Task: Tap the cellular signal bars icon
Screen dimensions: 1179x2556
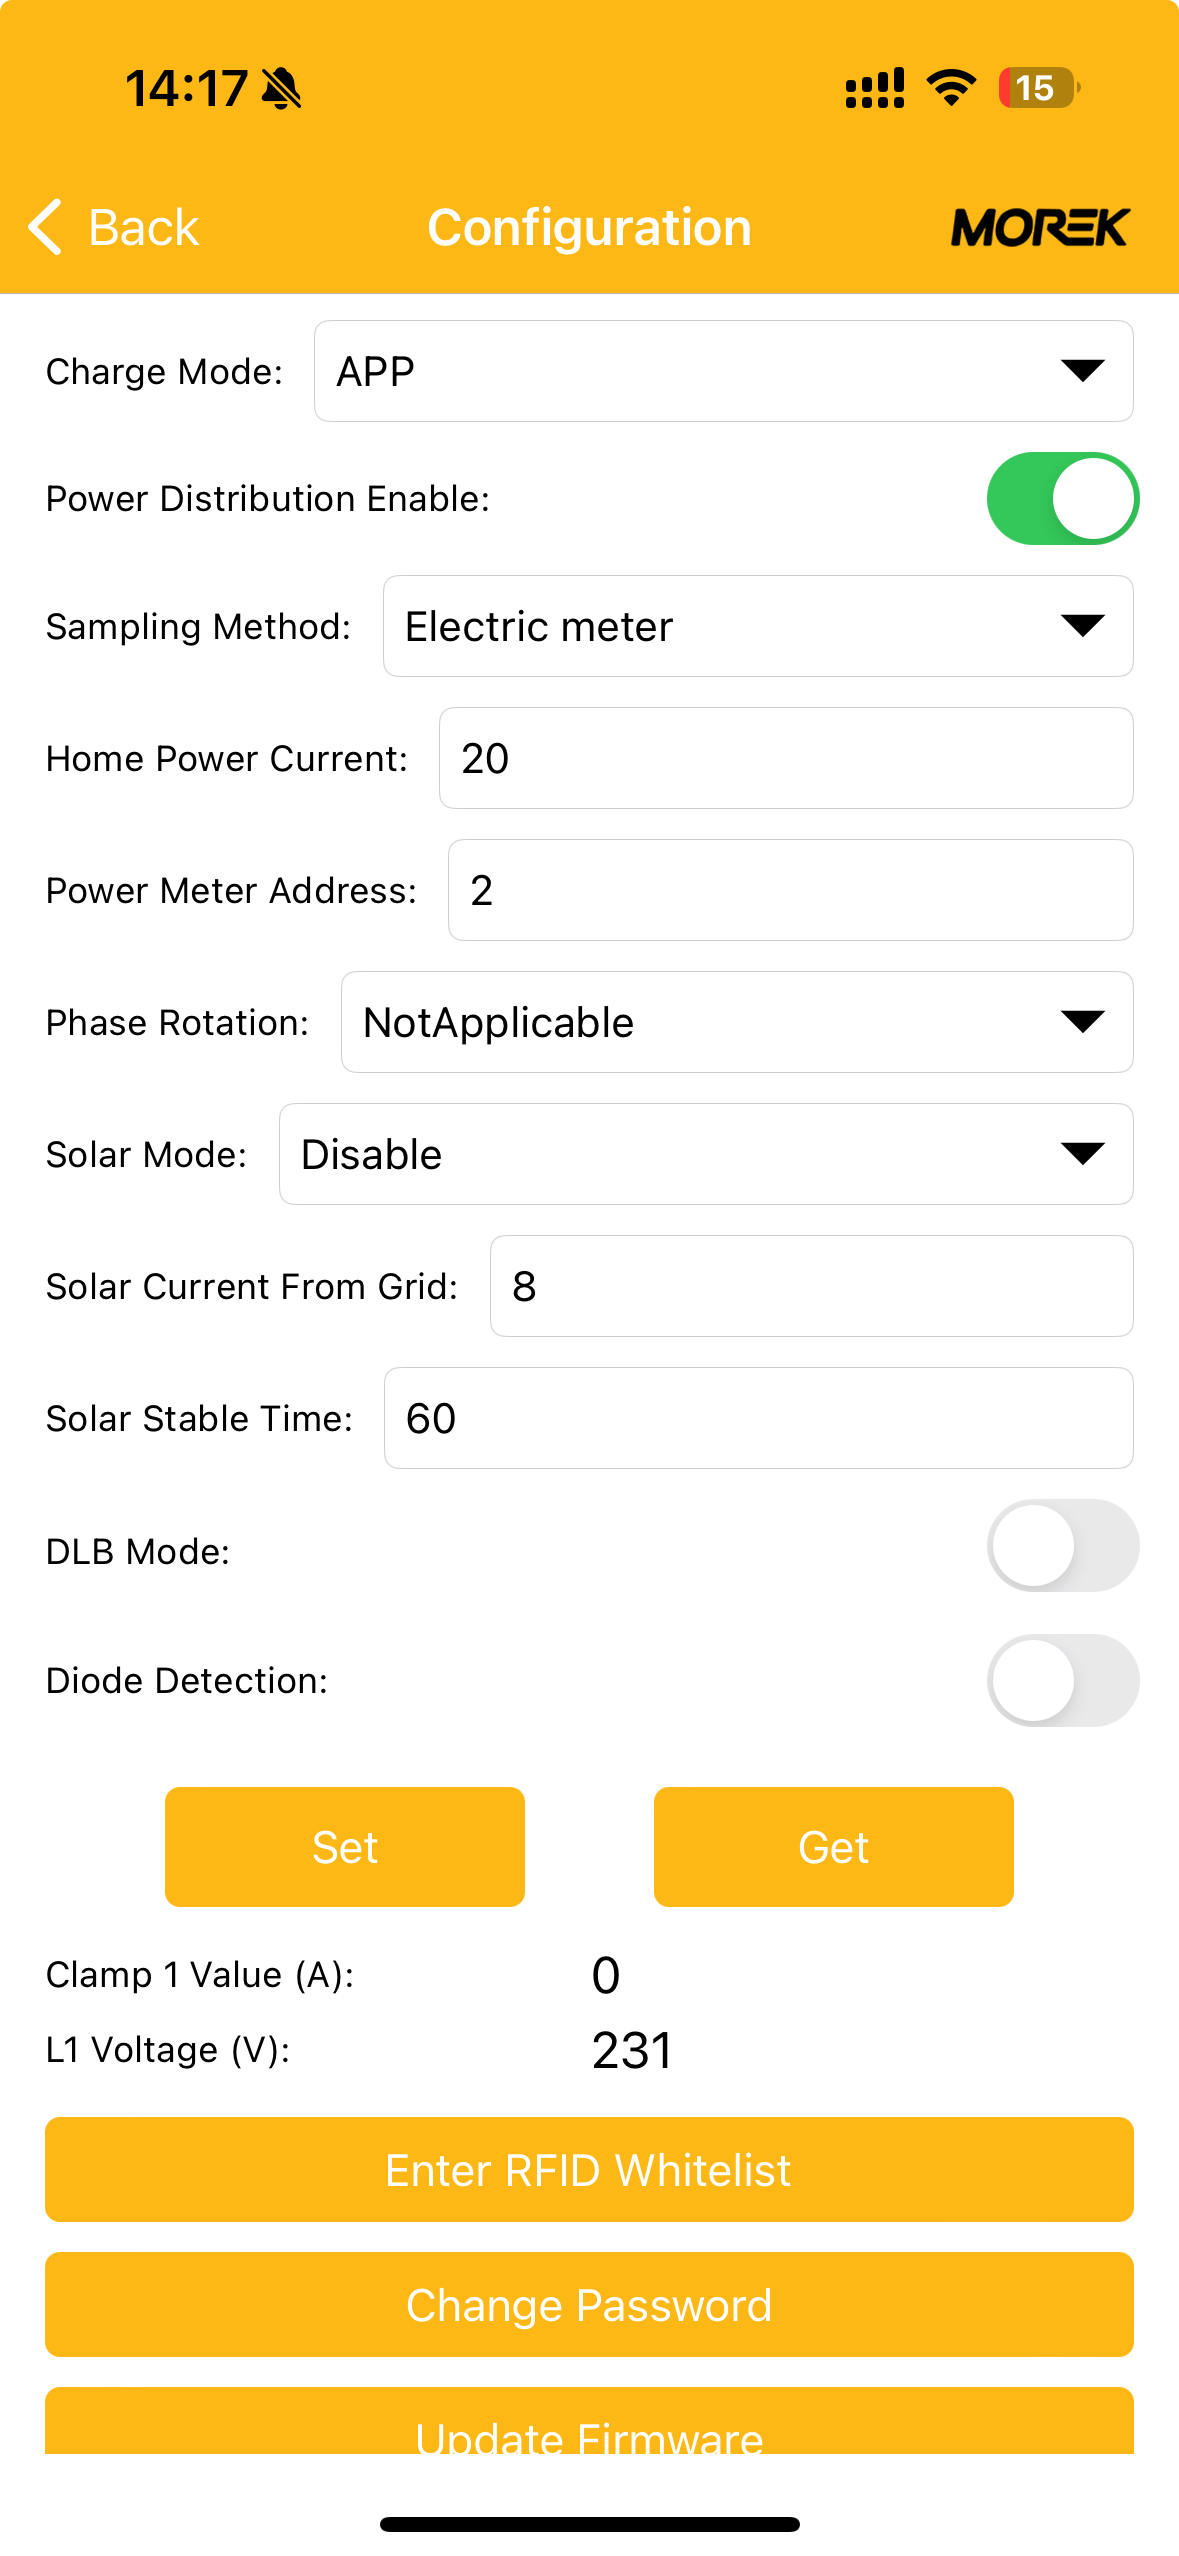Action: 875,88
